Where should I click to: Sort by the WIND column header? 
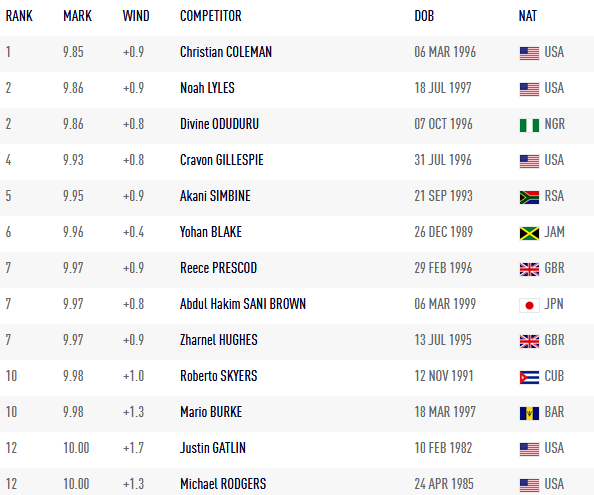coord(136,16)
